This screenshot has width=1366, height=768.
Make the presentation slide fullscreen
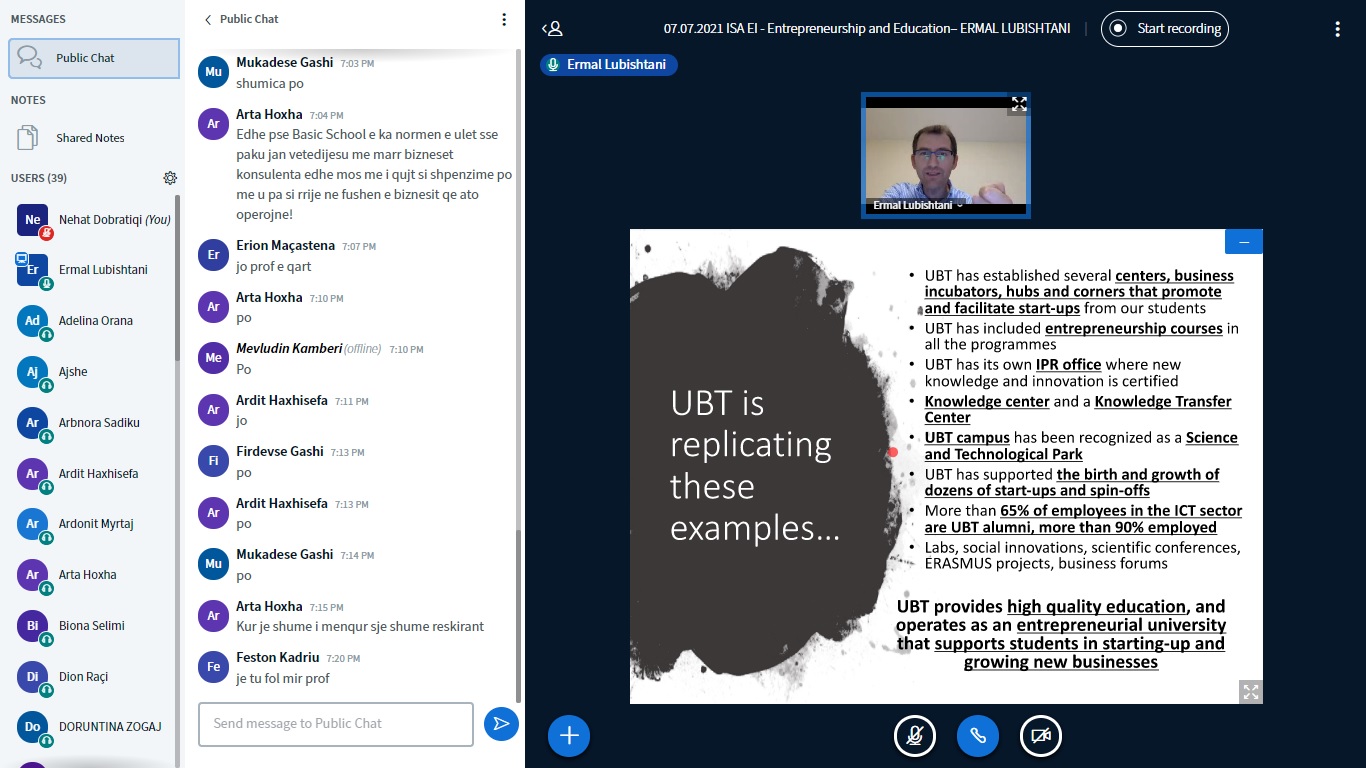(x=1250, y=691)
